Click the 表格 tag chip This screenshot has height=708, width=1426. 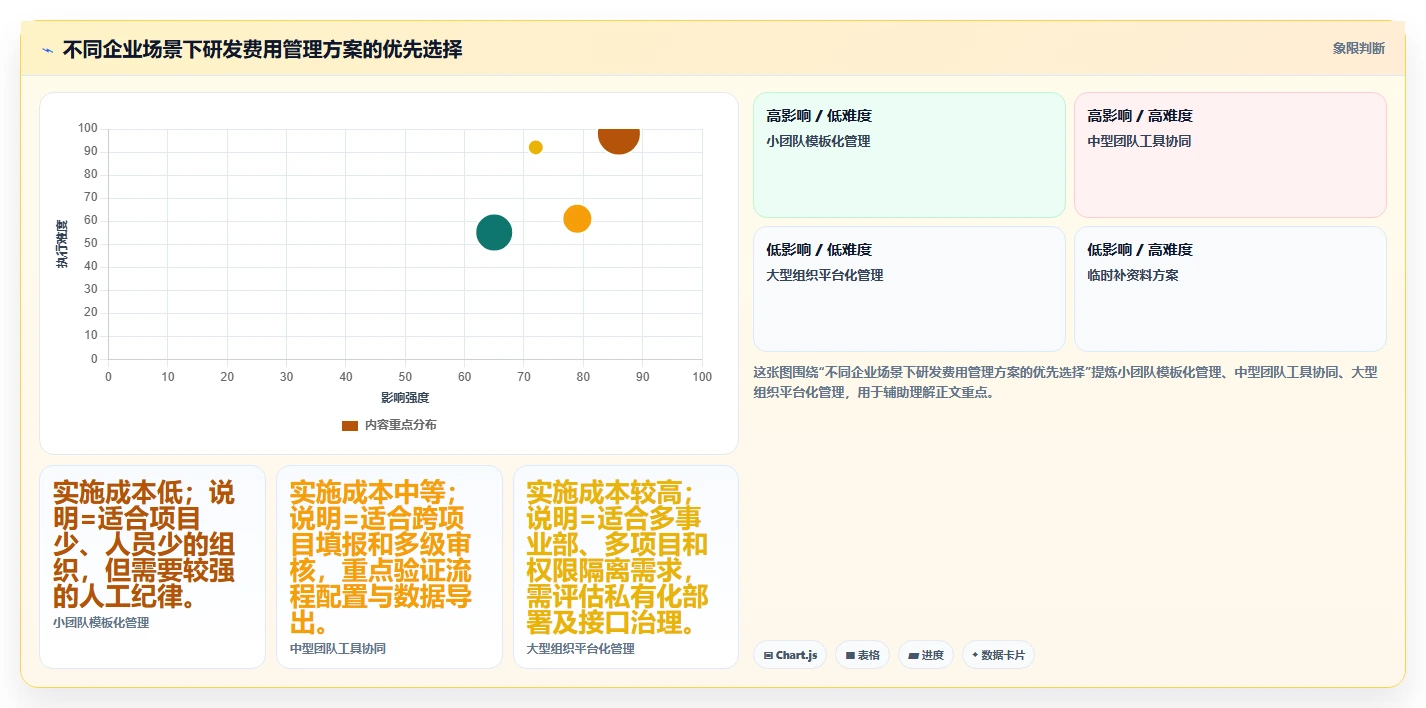point(862,655)
